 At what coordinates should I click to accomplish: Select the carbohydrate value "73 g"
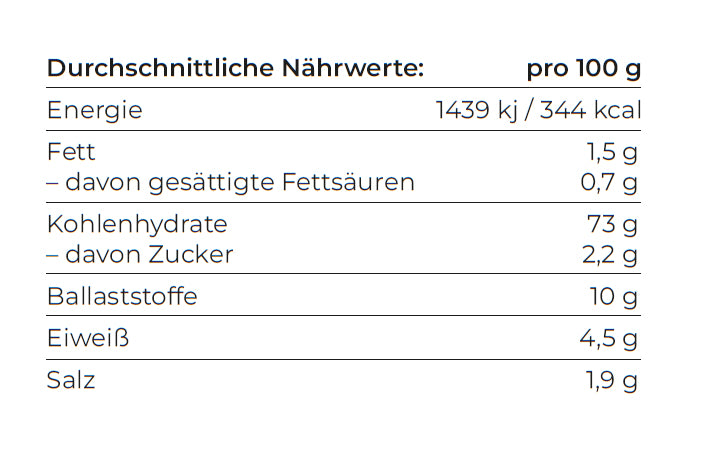coord(615,224)
